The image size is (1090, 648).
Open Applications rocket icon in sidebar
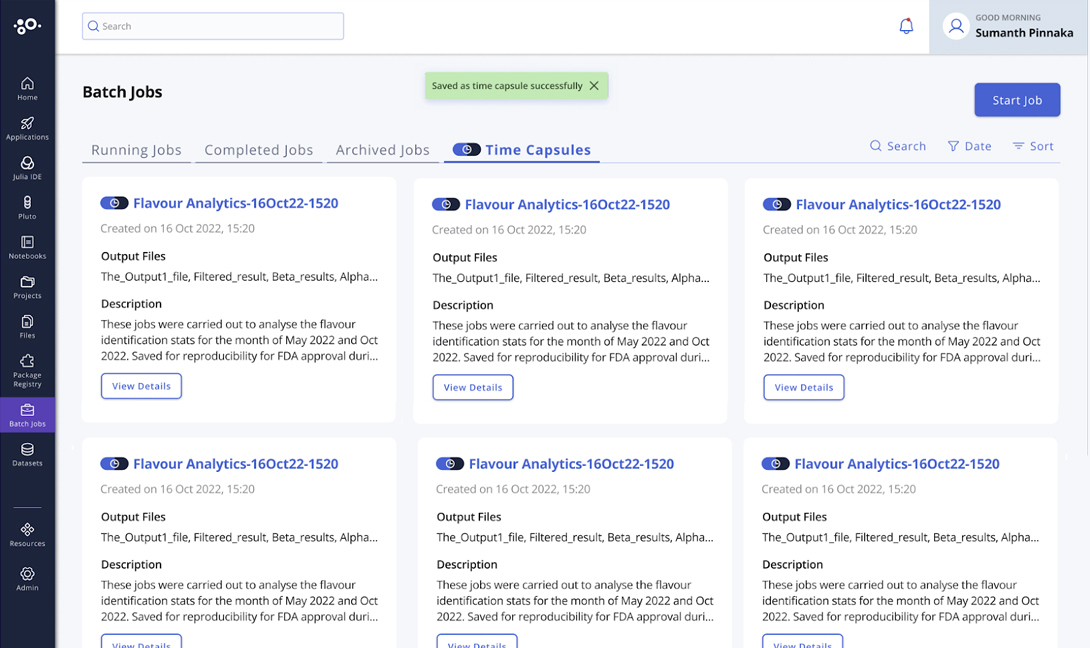click(27, 128)
